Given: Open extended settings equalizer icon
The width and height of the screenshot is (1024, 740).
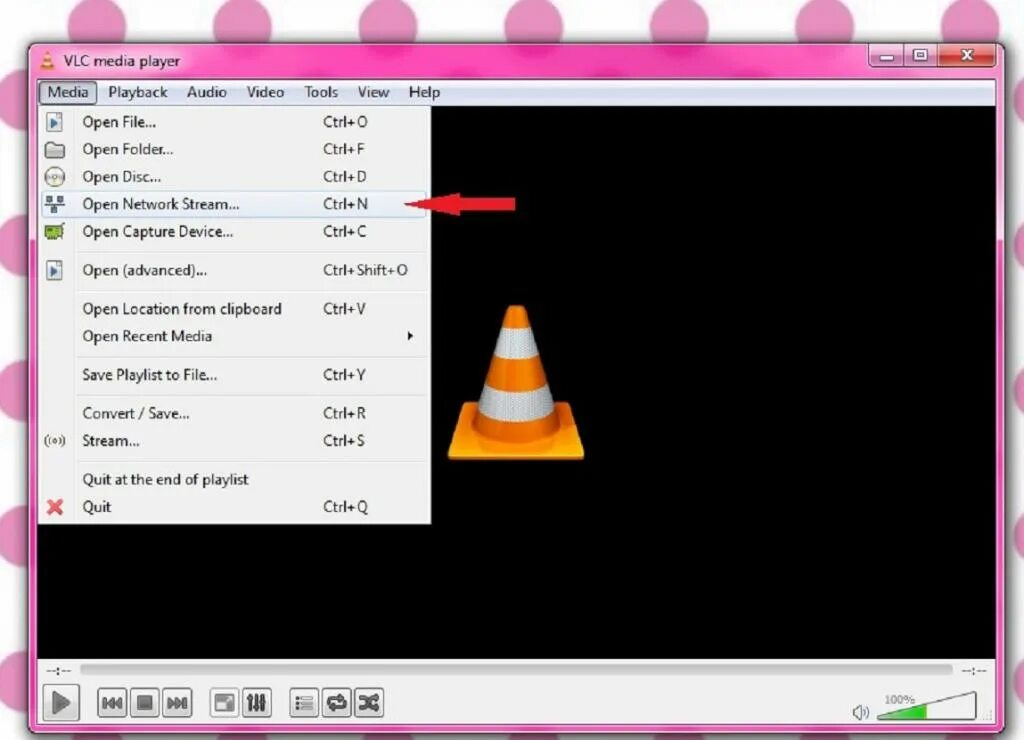Looking at the screenshot, I should (x=256, y=703).
